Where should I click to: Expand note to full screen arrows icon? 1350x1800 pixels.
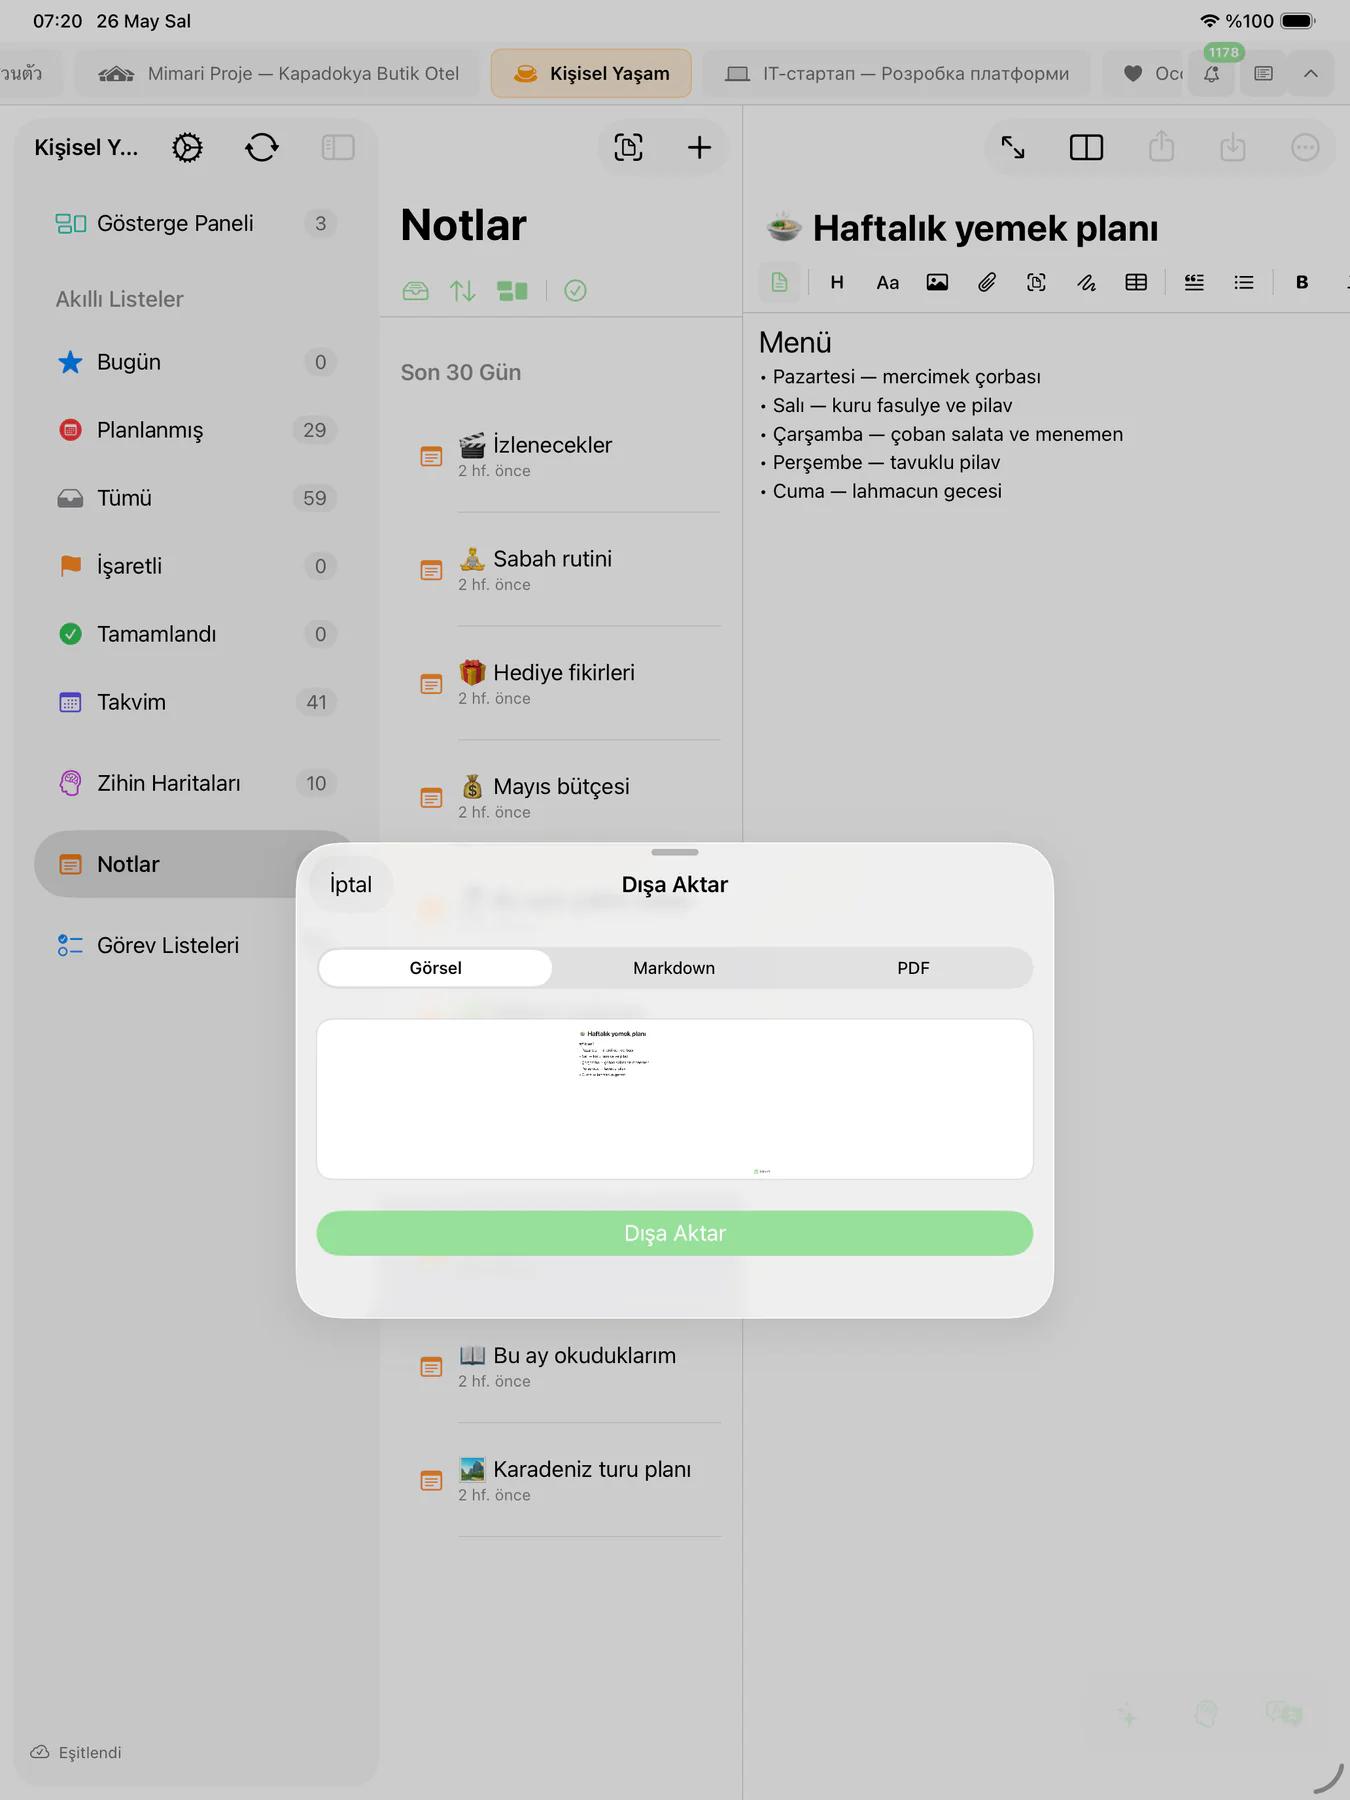click(x=1013, y=148)
